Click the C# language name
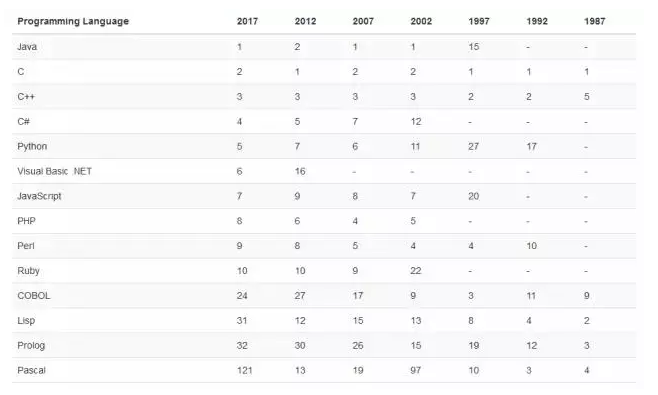Viewport: 658px width, 395px height. [x=24, y=122]
